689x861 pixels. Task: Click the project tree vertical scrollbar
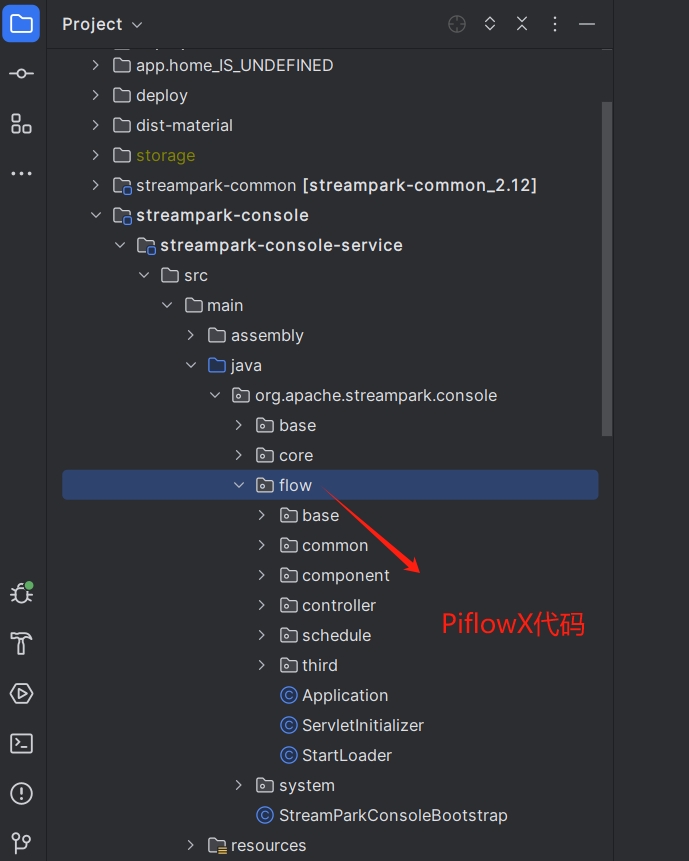tap(606, 268)
